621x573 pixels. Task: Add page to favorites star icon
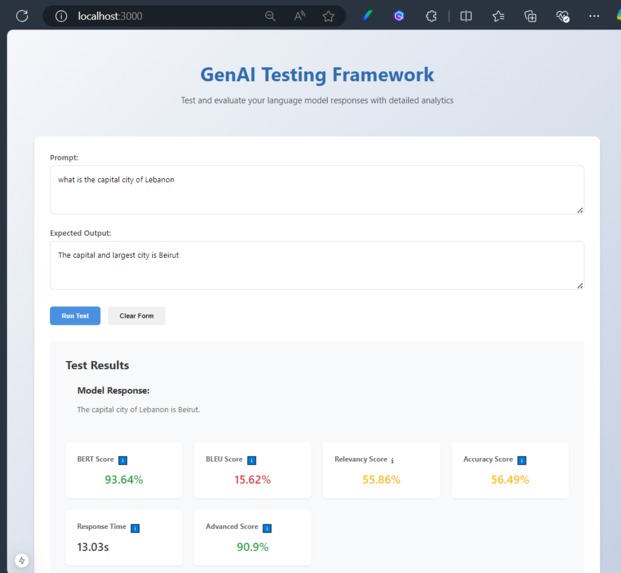point(328,16)
